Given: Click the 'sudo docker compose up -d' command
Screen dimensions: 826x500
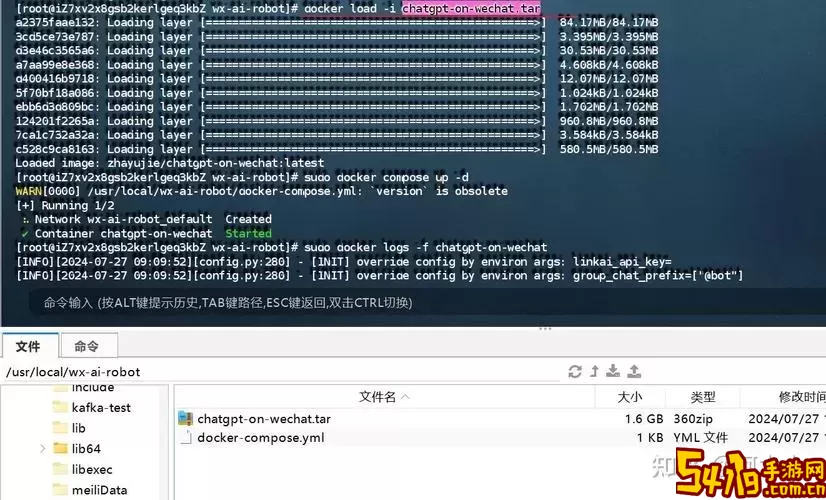Looking at the screenshot, I should 386,177.
